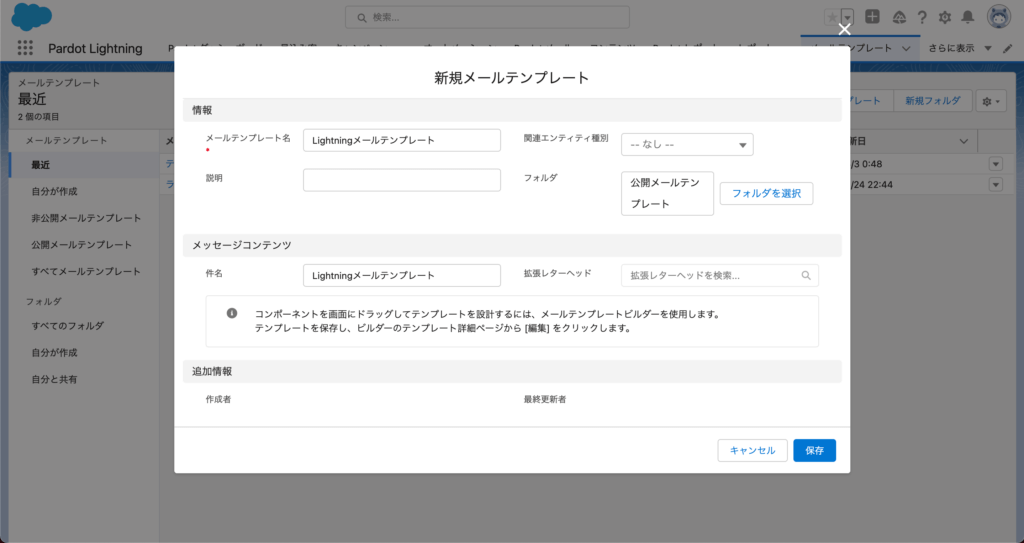Open the メールテンプレート tab chevron
The height and width of the screenshot is (543, 1024).
click(x=906, y=48)
